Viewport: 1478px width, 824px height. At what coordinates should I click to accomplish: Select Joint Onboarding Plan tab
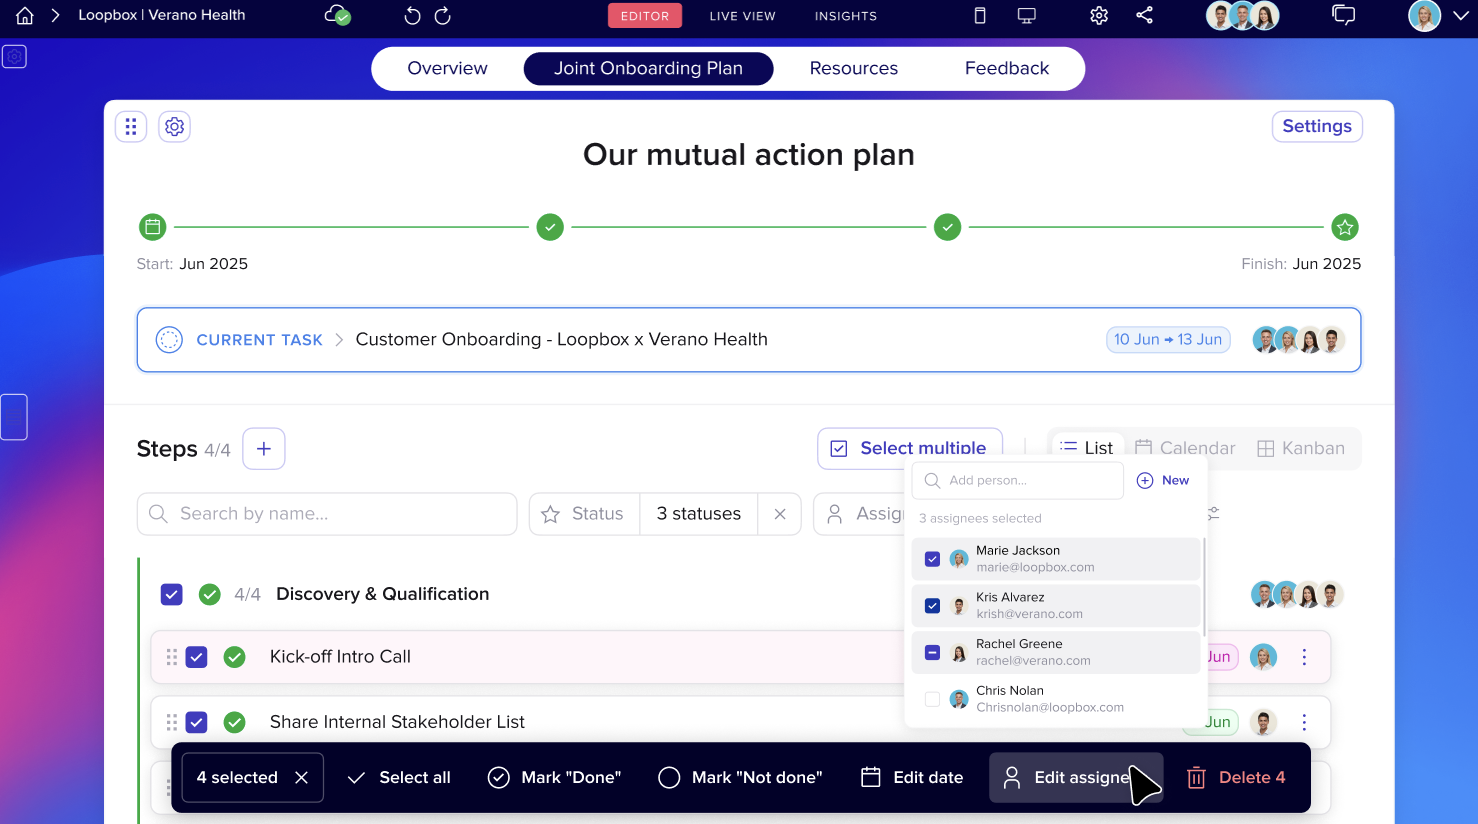(648, 68)
